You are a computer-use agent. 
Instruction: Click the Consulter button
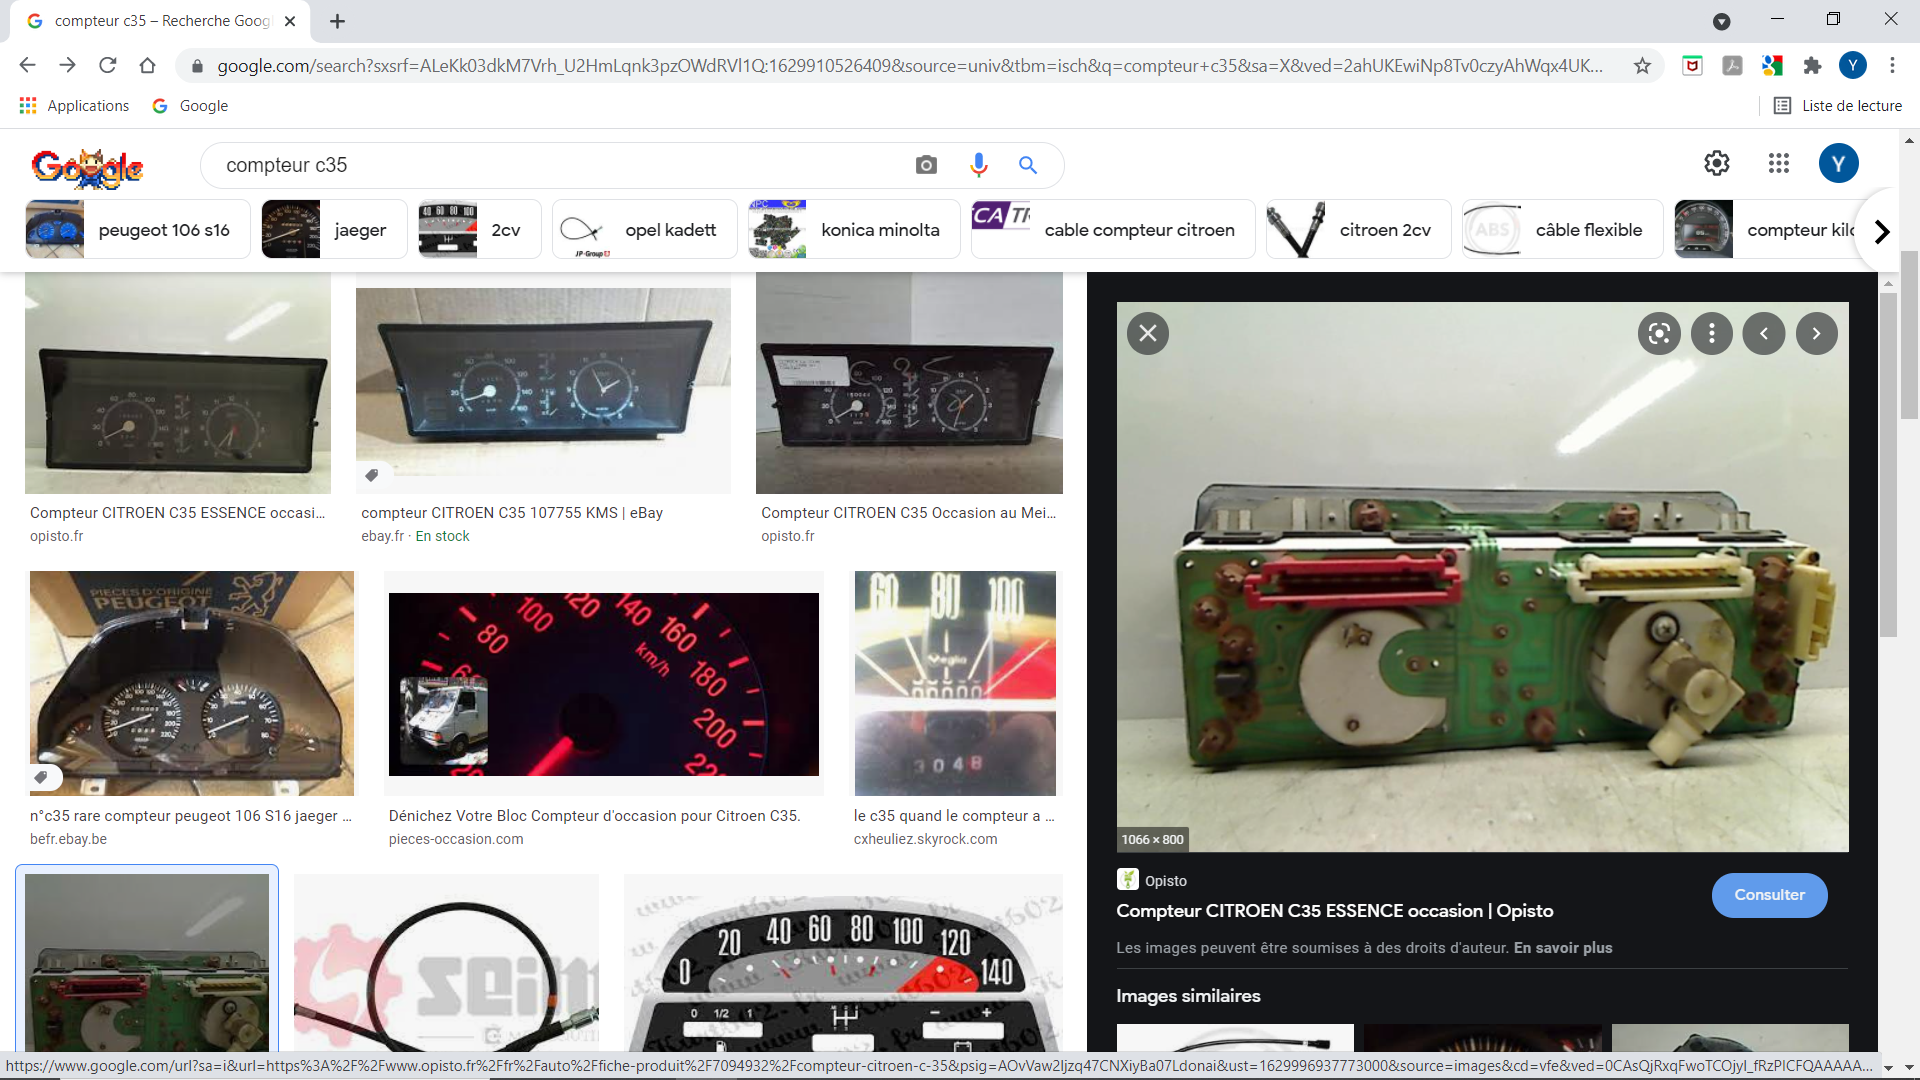click(x=1769, y=895)
